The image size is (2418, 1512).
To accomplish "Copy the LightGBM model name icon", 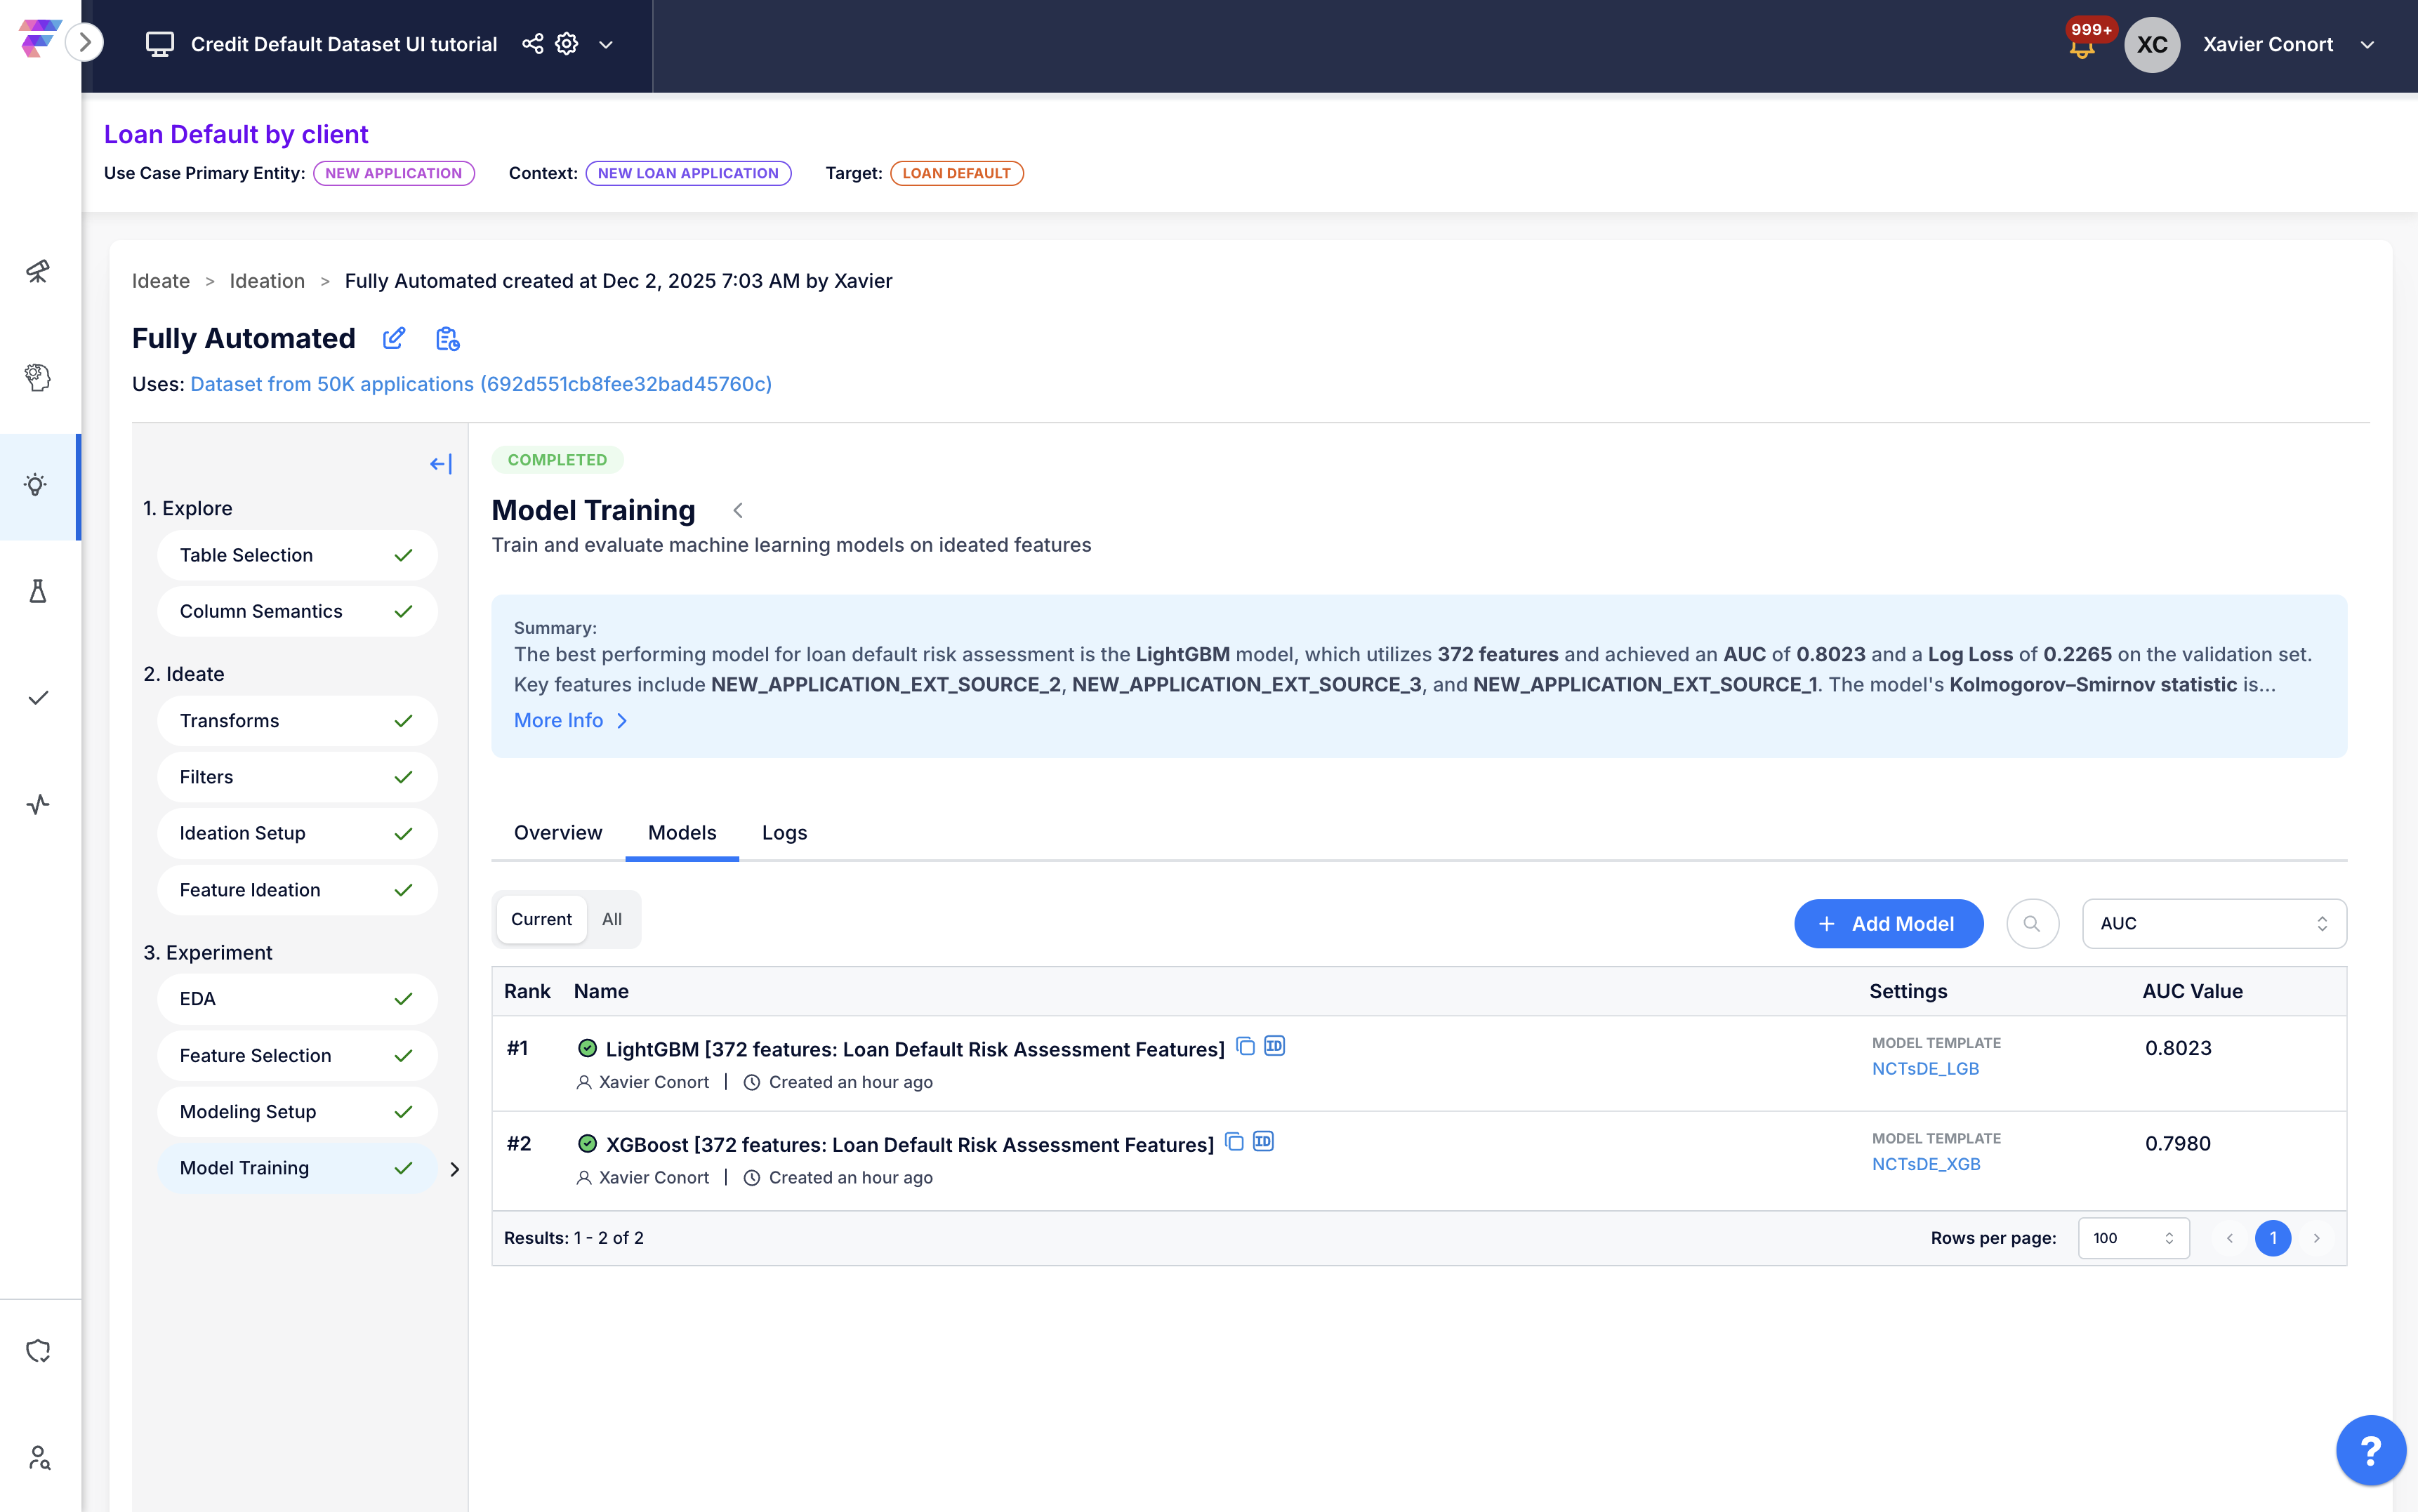I will tap(1245, 1046).
